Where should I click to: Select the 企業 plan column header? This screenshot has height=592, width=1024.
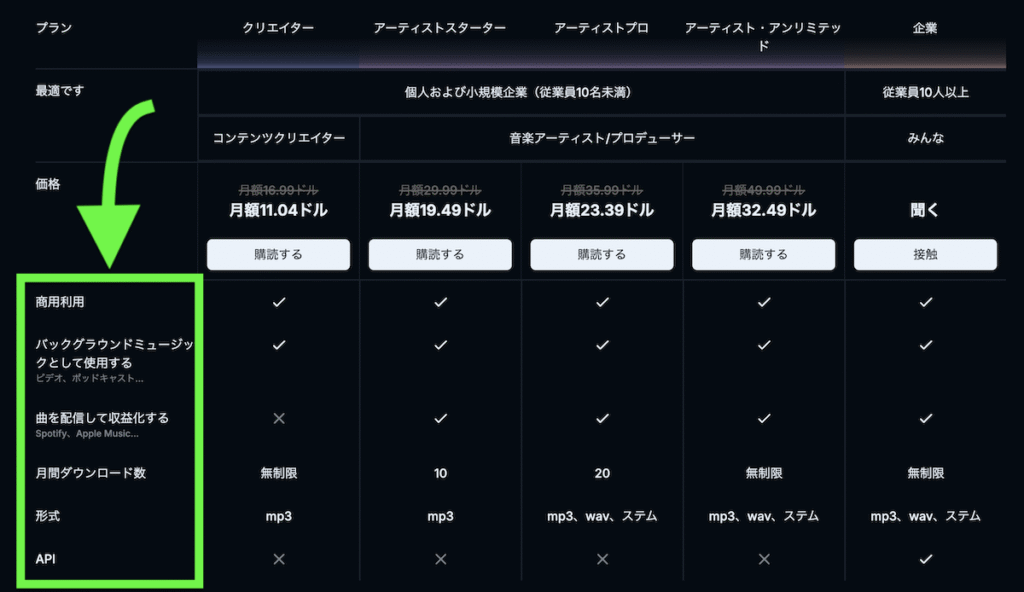(x=925, y=29)
